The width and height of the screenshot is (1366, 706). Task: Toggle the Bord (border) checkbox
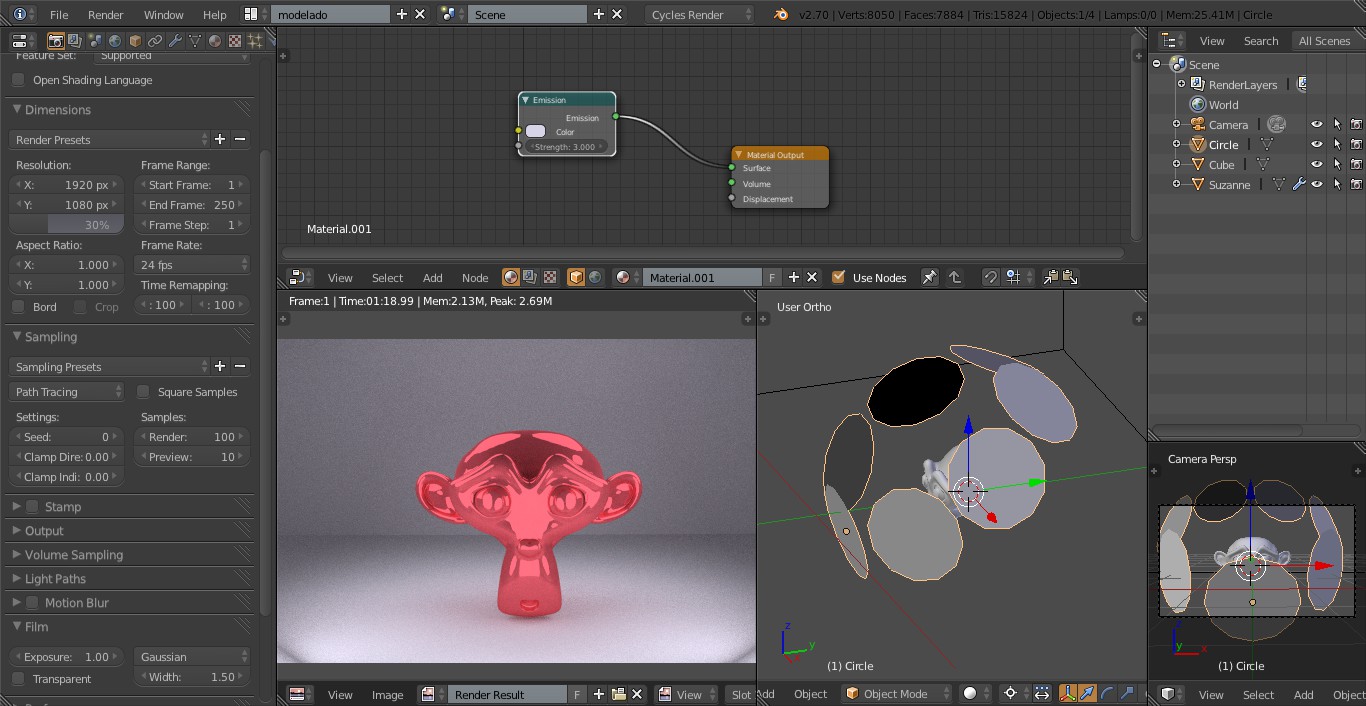[x=18, y=307]
